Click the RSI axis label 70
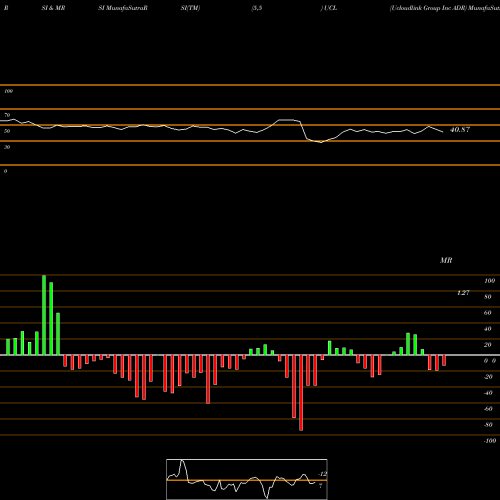The width and height of the screenshot is (500, 500). tap(7, 115)
